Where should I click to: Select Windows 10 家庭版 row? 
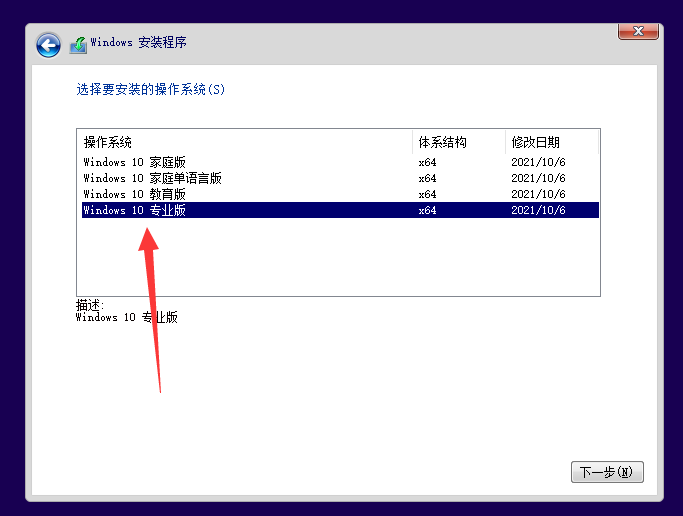(341, 162)
